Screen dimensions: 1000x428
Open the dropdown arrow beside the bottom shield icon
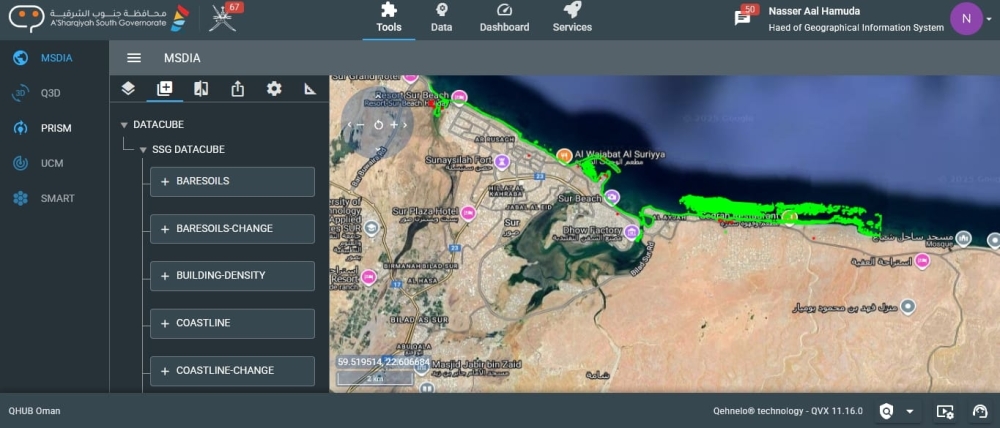(910, 411)
